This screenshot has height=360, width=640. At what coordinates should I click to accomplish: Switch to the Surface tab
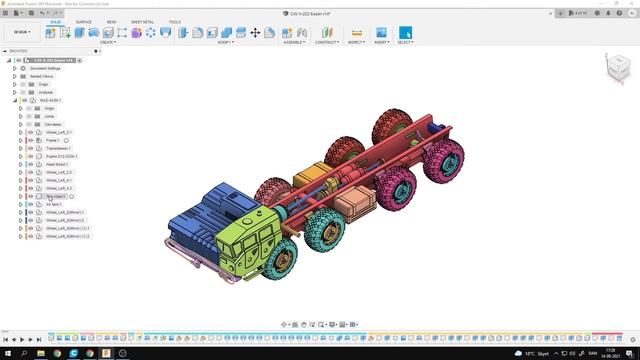[84, 22]
